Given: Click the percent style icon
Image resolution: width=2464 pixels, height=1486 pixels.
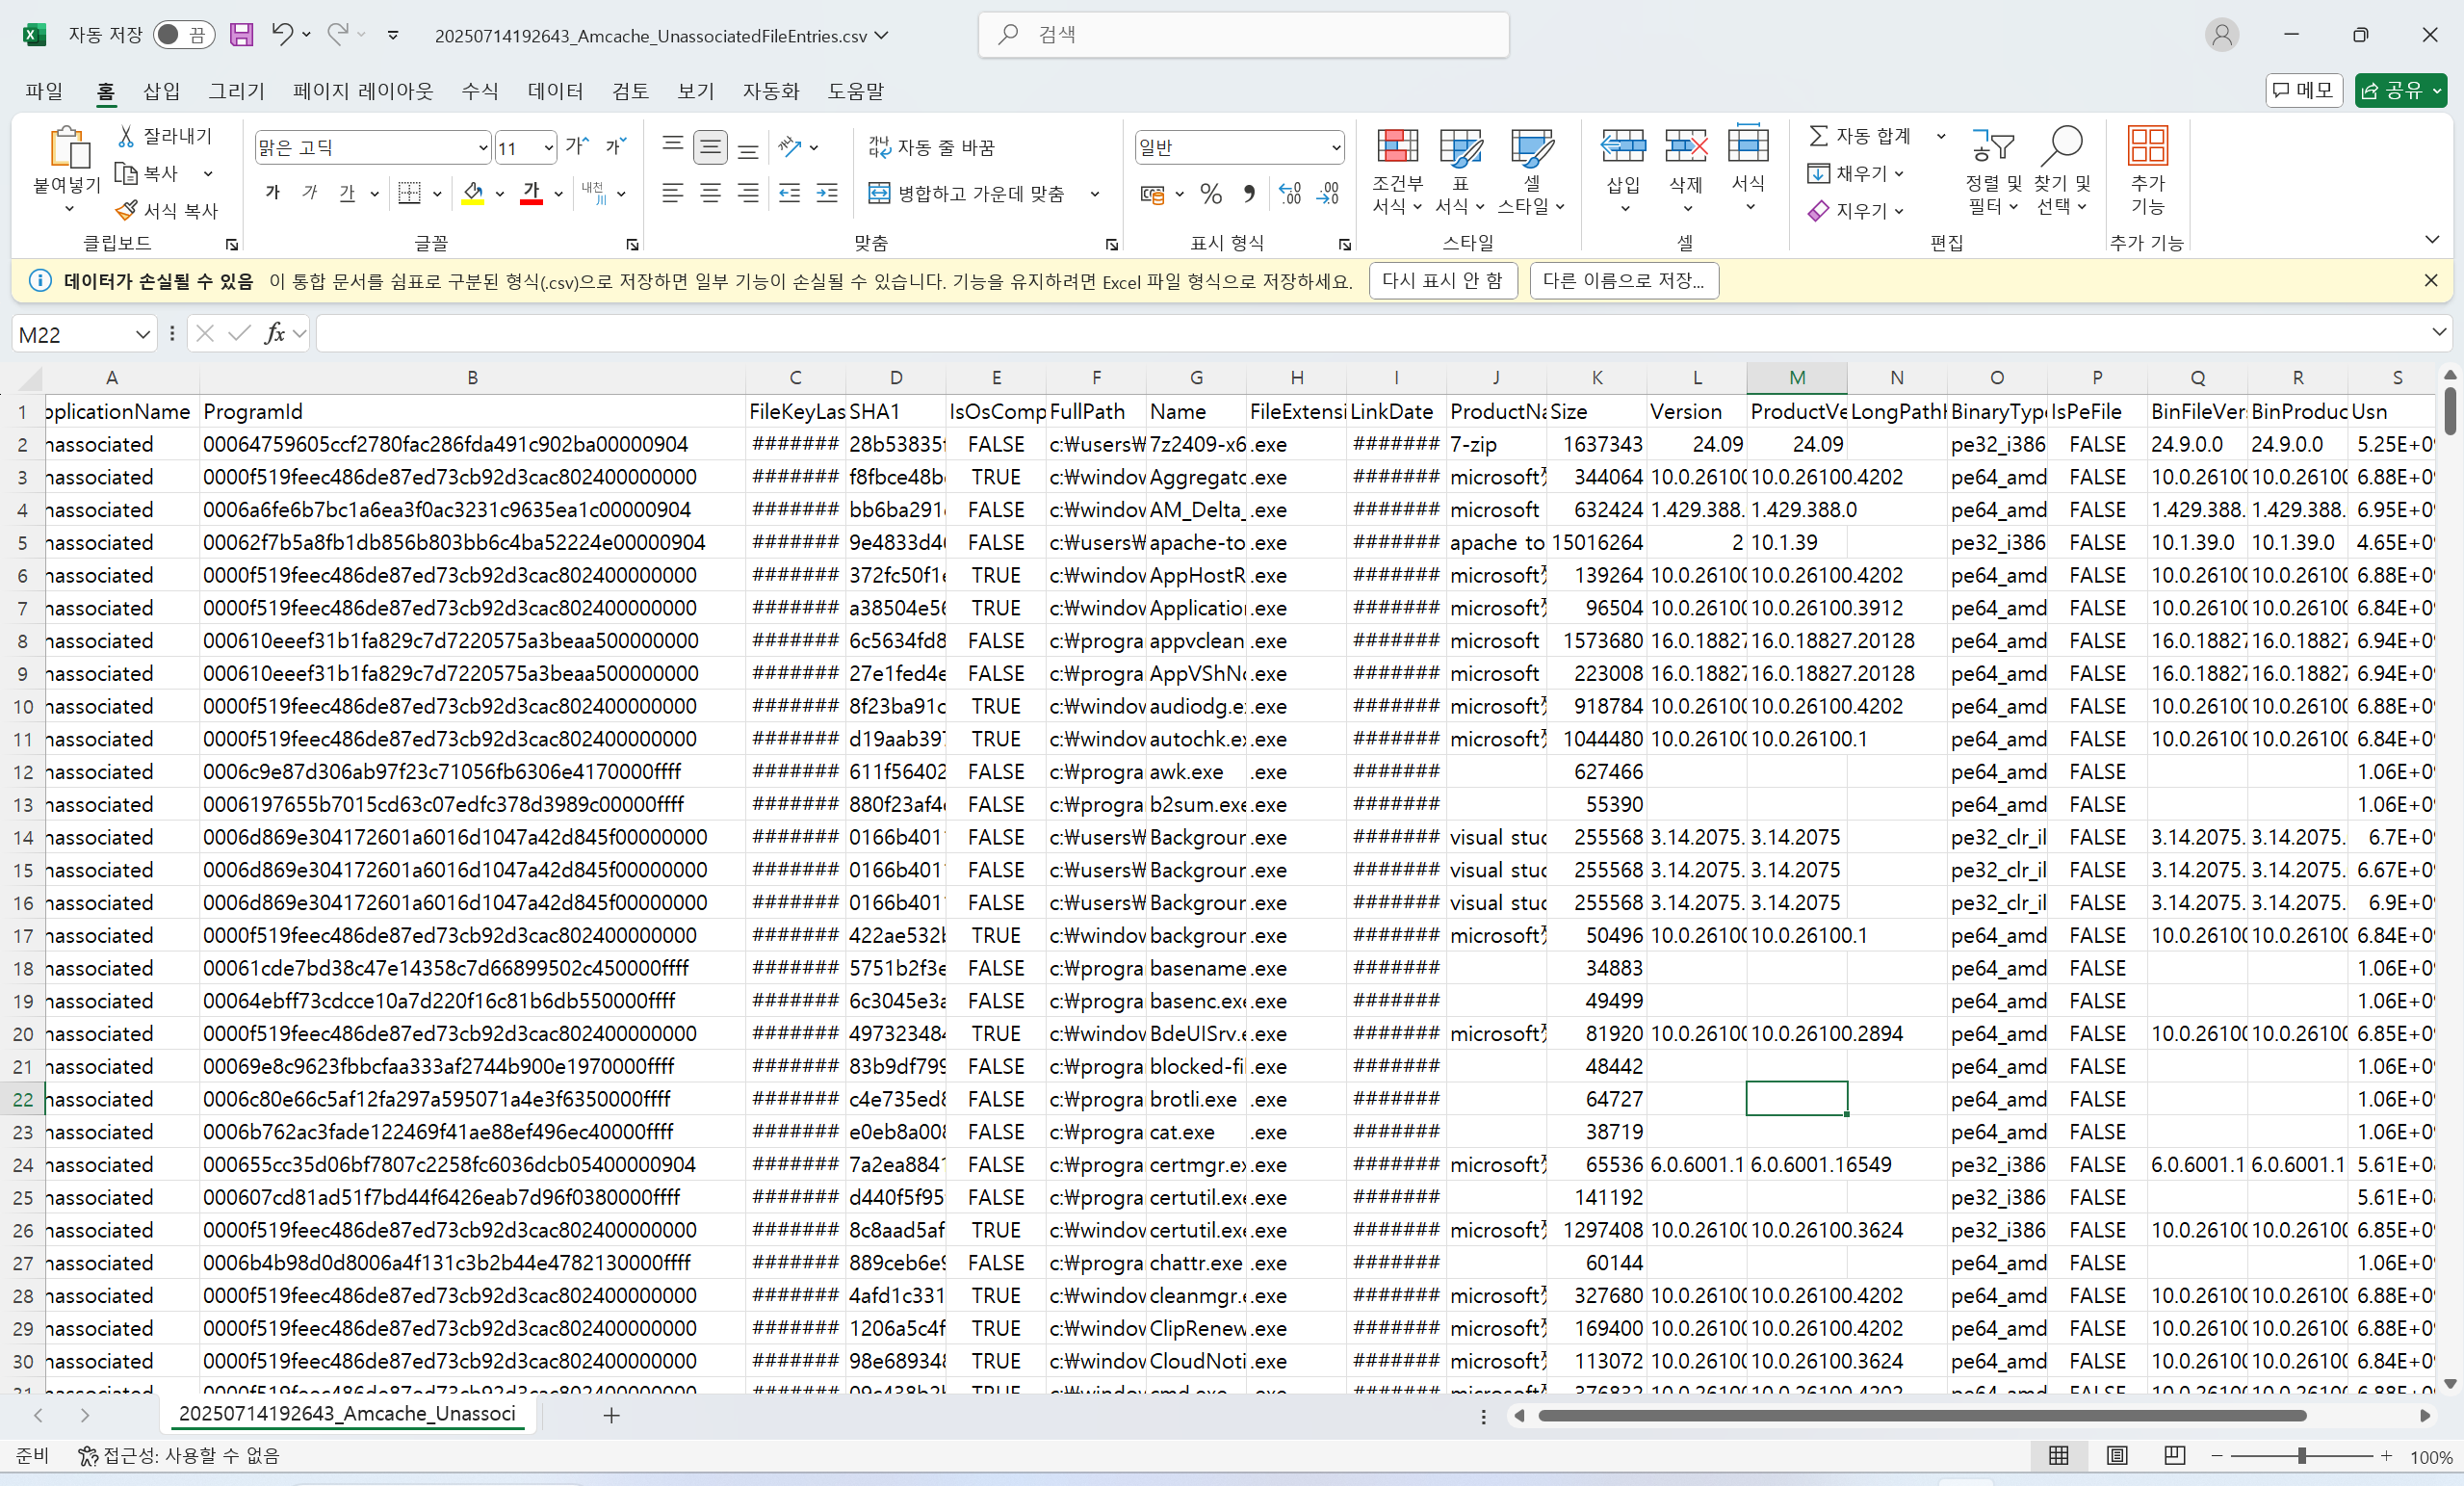Looking at the screenshot, I should tap(1211, 194).
